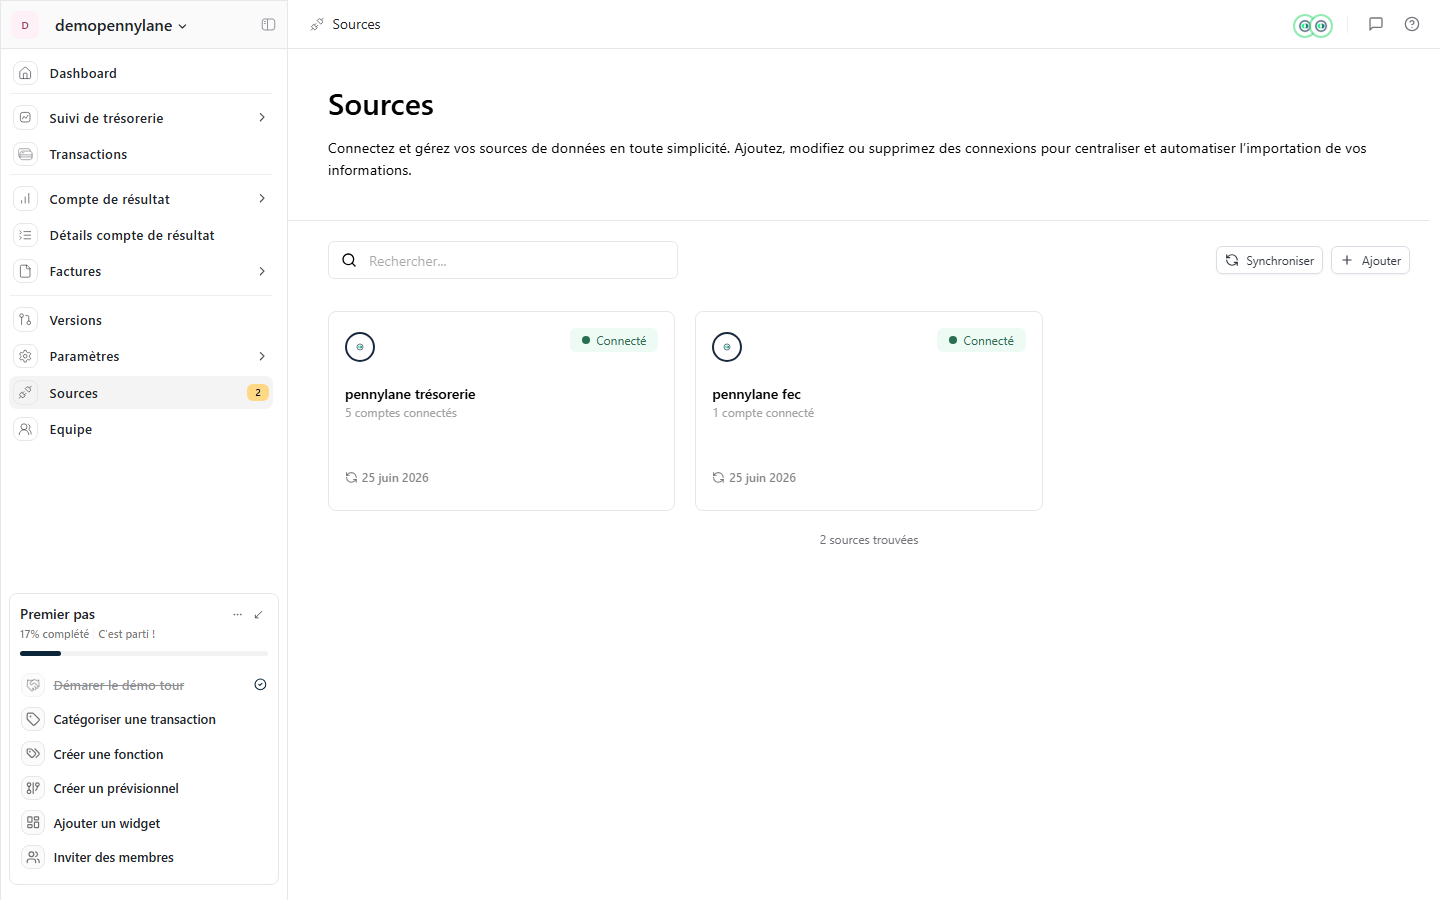The height and width of the screenshot is (900, 1440).
Task: Click the Sources count badge 2
Action: pos(258,392)
